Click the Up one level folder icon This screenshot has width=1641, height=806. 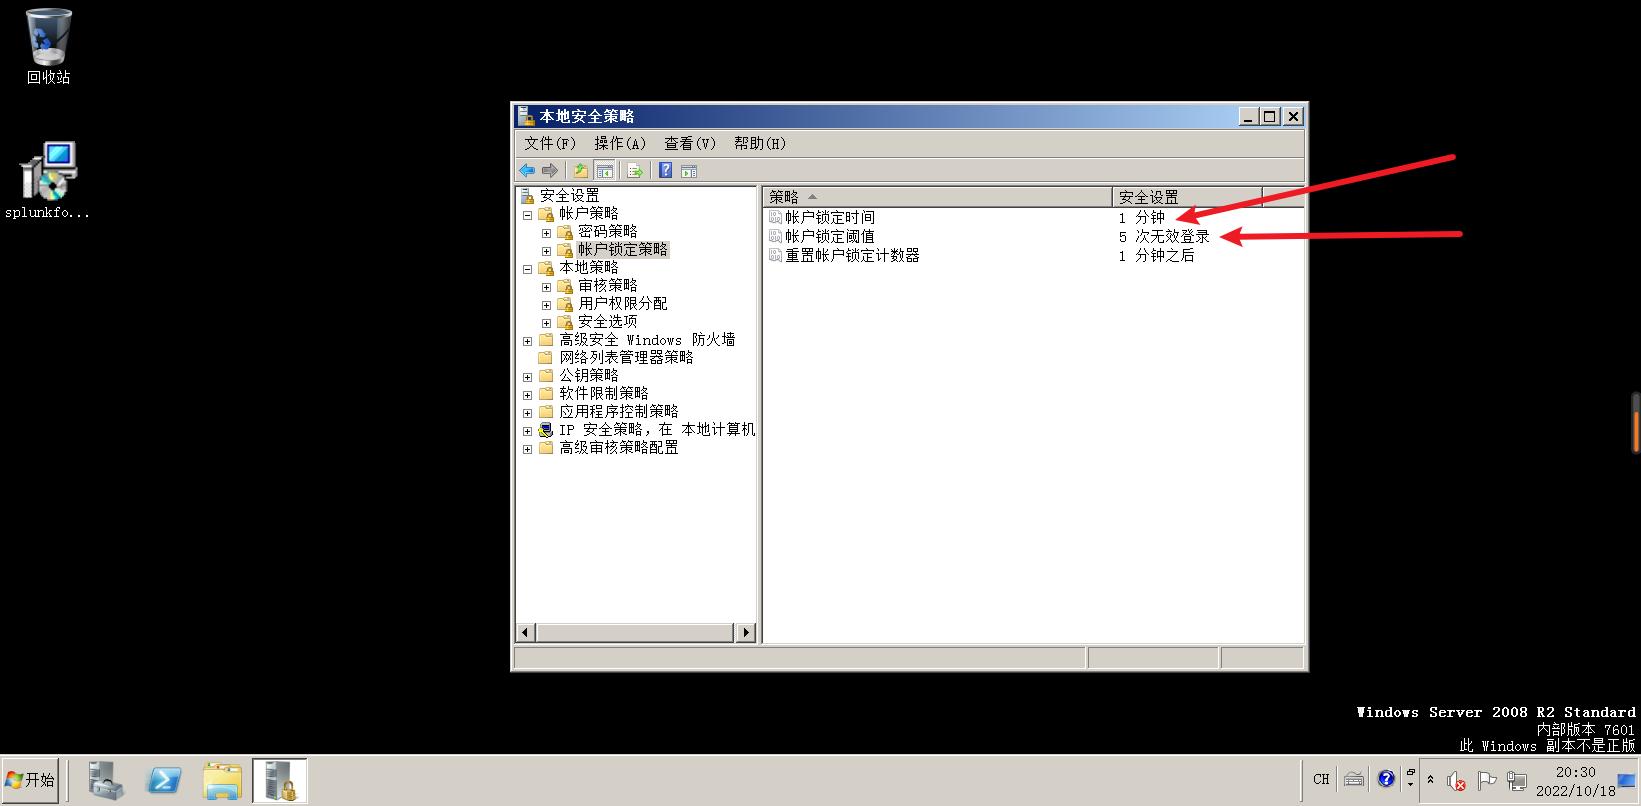(580, 170)
